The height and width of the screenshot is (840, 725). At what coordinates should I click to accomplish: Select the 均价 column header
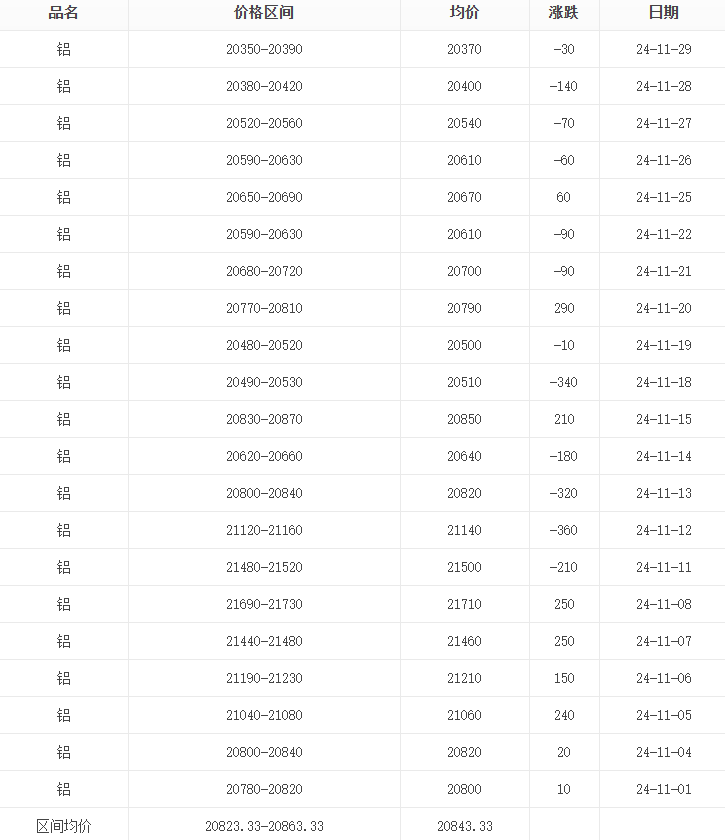pos(464,13)
